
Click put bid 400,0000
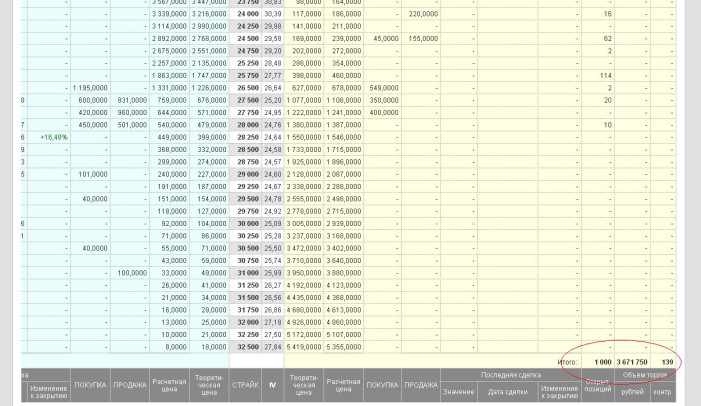pos(384,113)
